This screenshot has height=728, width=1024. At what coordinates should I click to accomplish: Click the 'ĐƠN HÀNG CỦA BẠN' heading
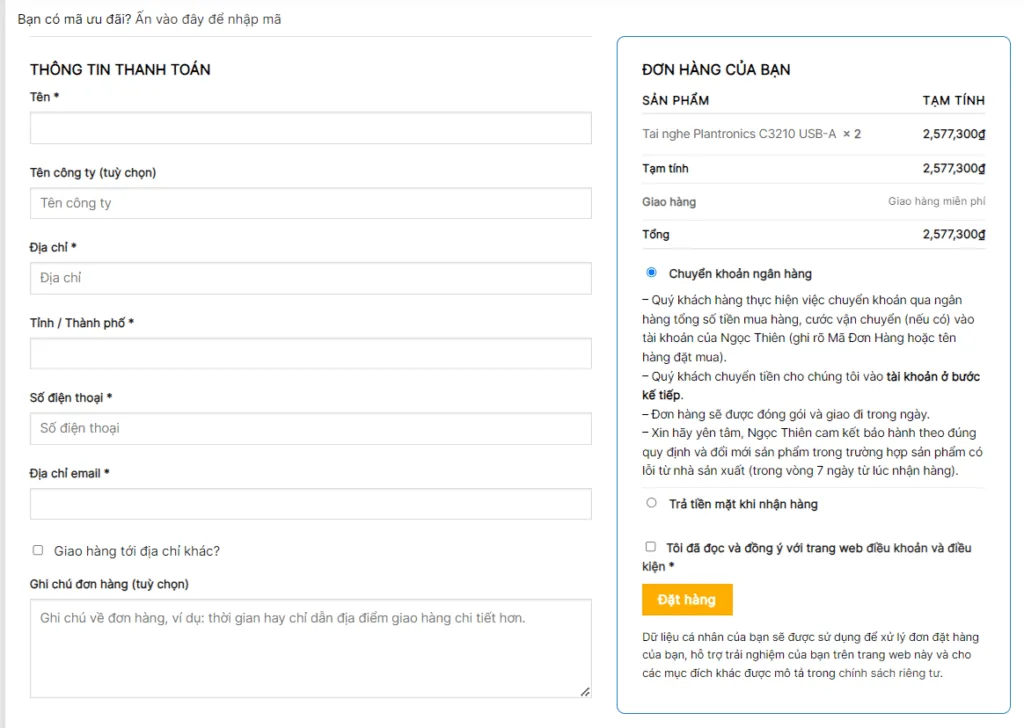[x=716, y=70]
